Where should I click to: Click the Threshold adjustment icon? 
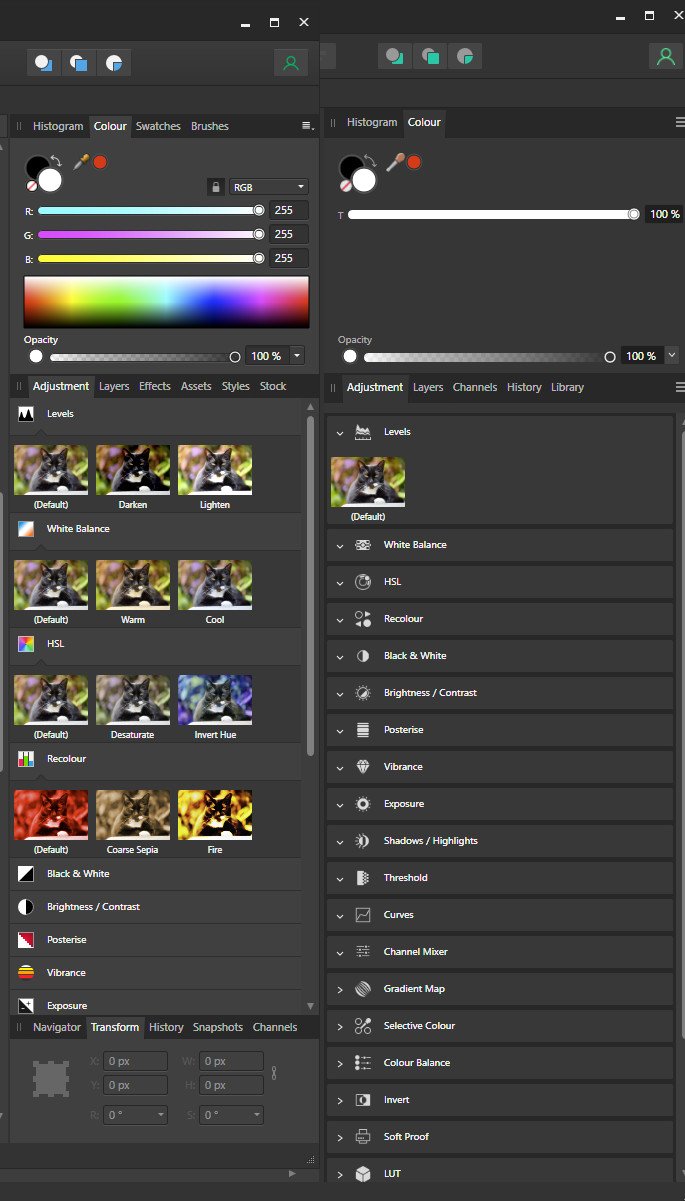click(x=363, y=878)
